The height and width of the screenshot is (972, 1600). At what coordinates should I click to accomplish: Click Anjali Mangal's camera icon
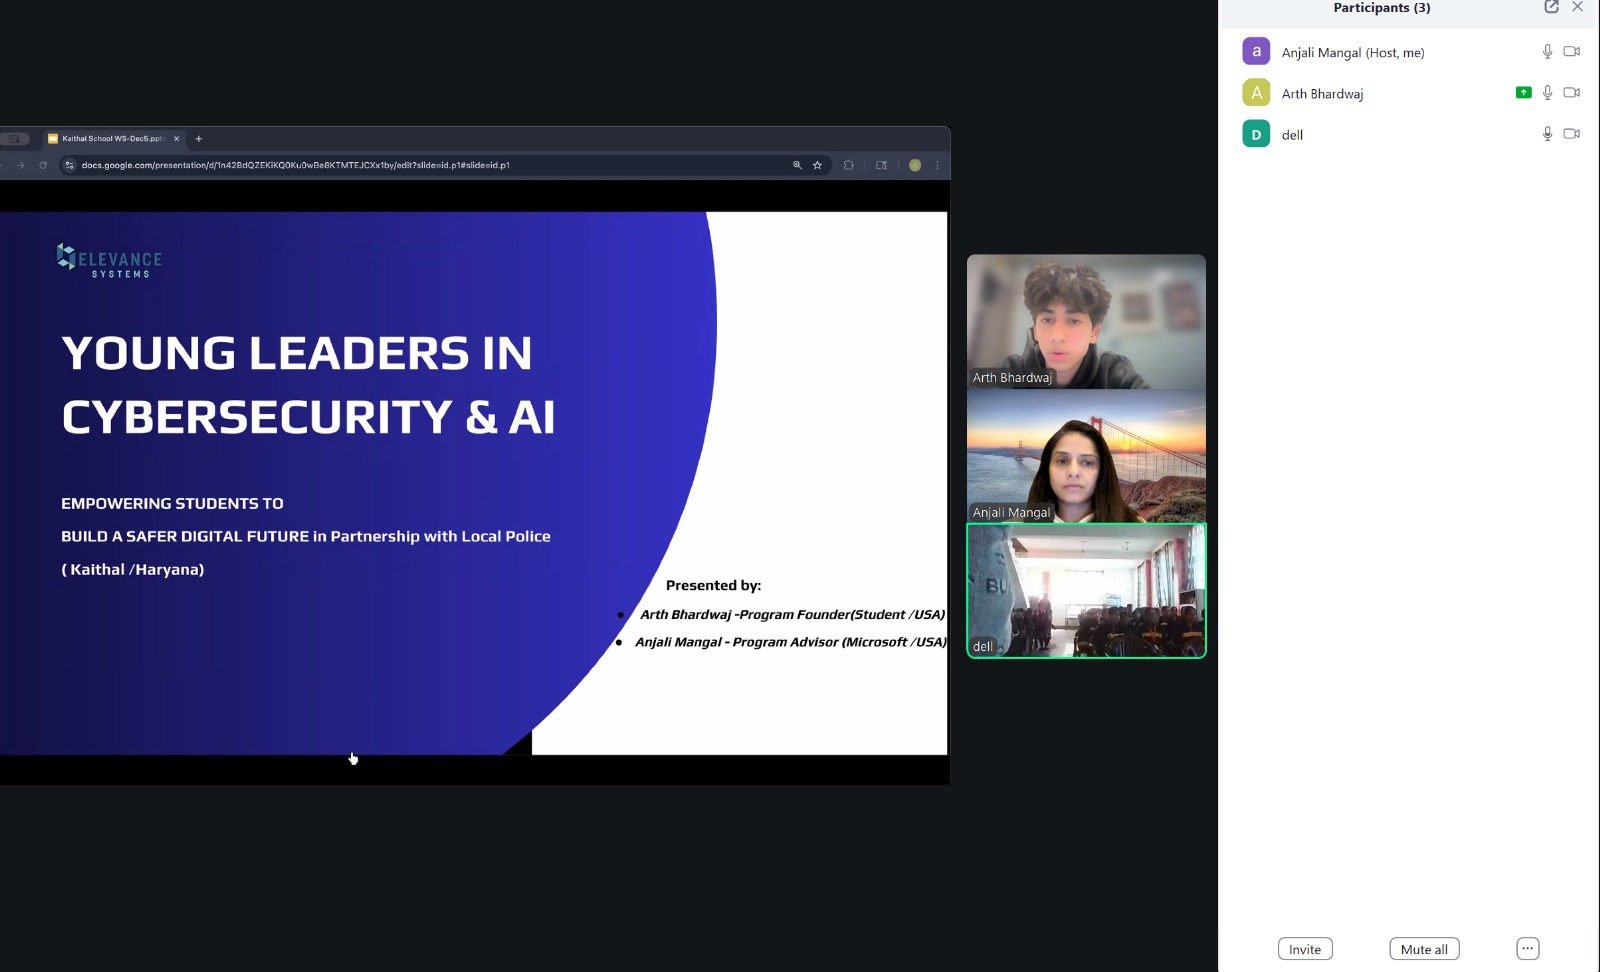[1571, 52]
